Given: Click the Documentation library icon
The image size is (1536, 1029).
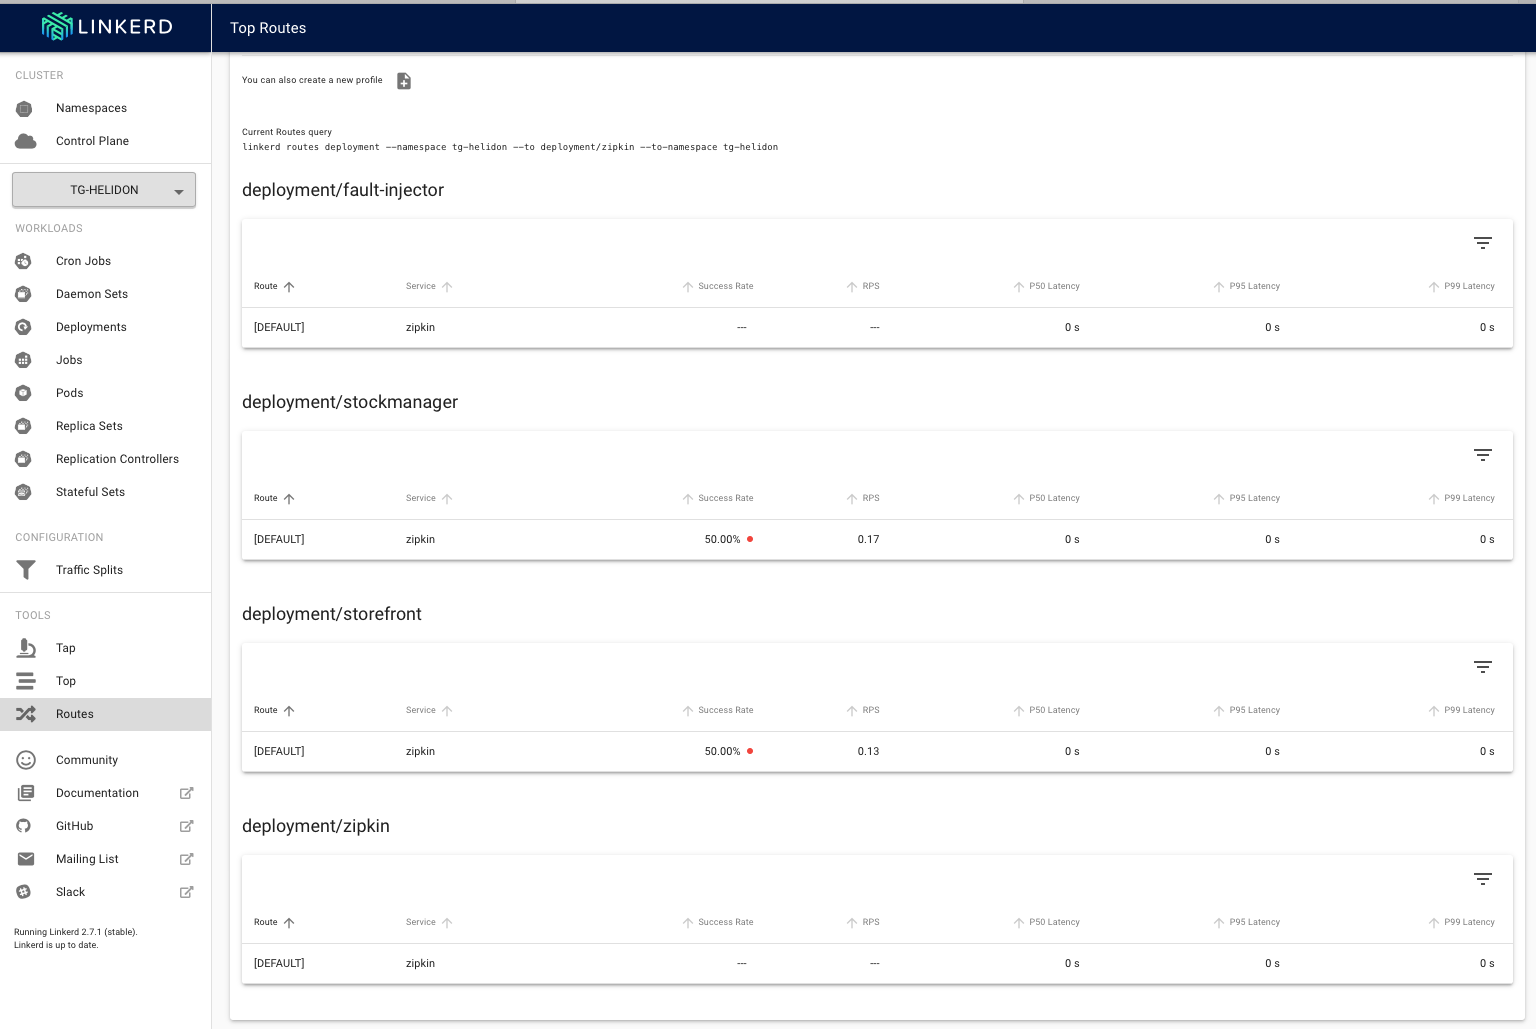Looking at the screenshot, I should click(x=26, y=793).
